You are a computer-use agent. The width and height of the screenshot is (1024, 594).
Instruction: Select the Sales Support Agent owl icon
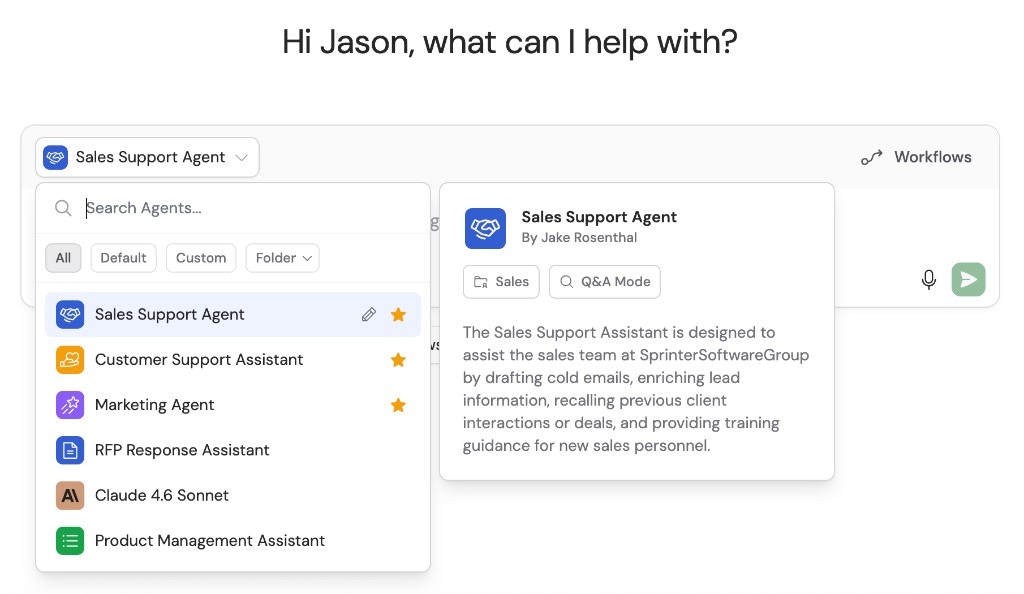tap(69, 314)
